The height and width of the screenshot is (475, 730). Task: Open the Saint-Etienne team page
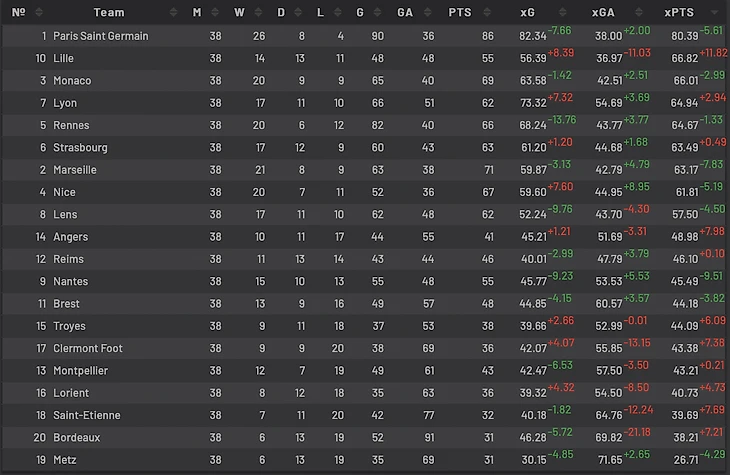[86, 415]
